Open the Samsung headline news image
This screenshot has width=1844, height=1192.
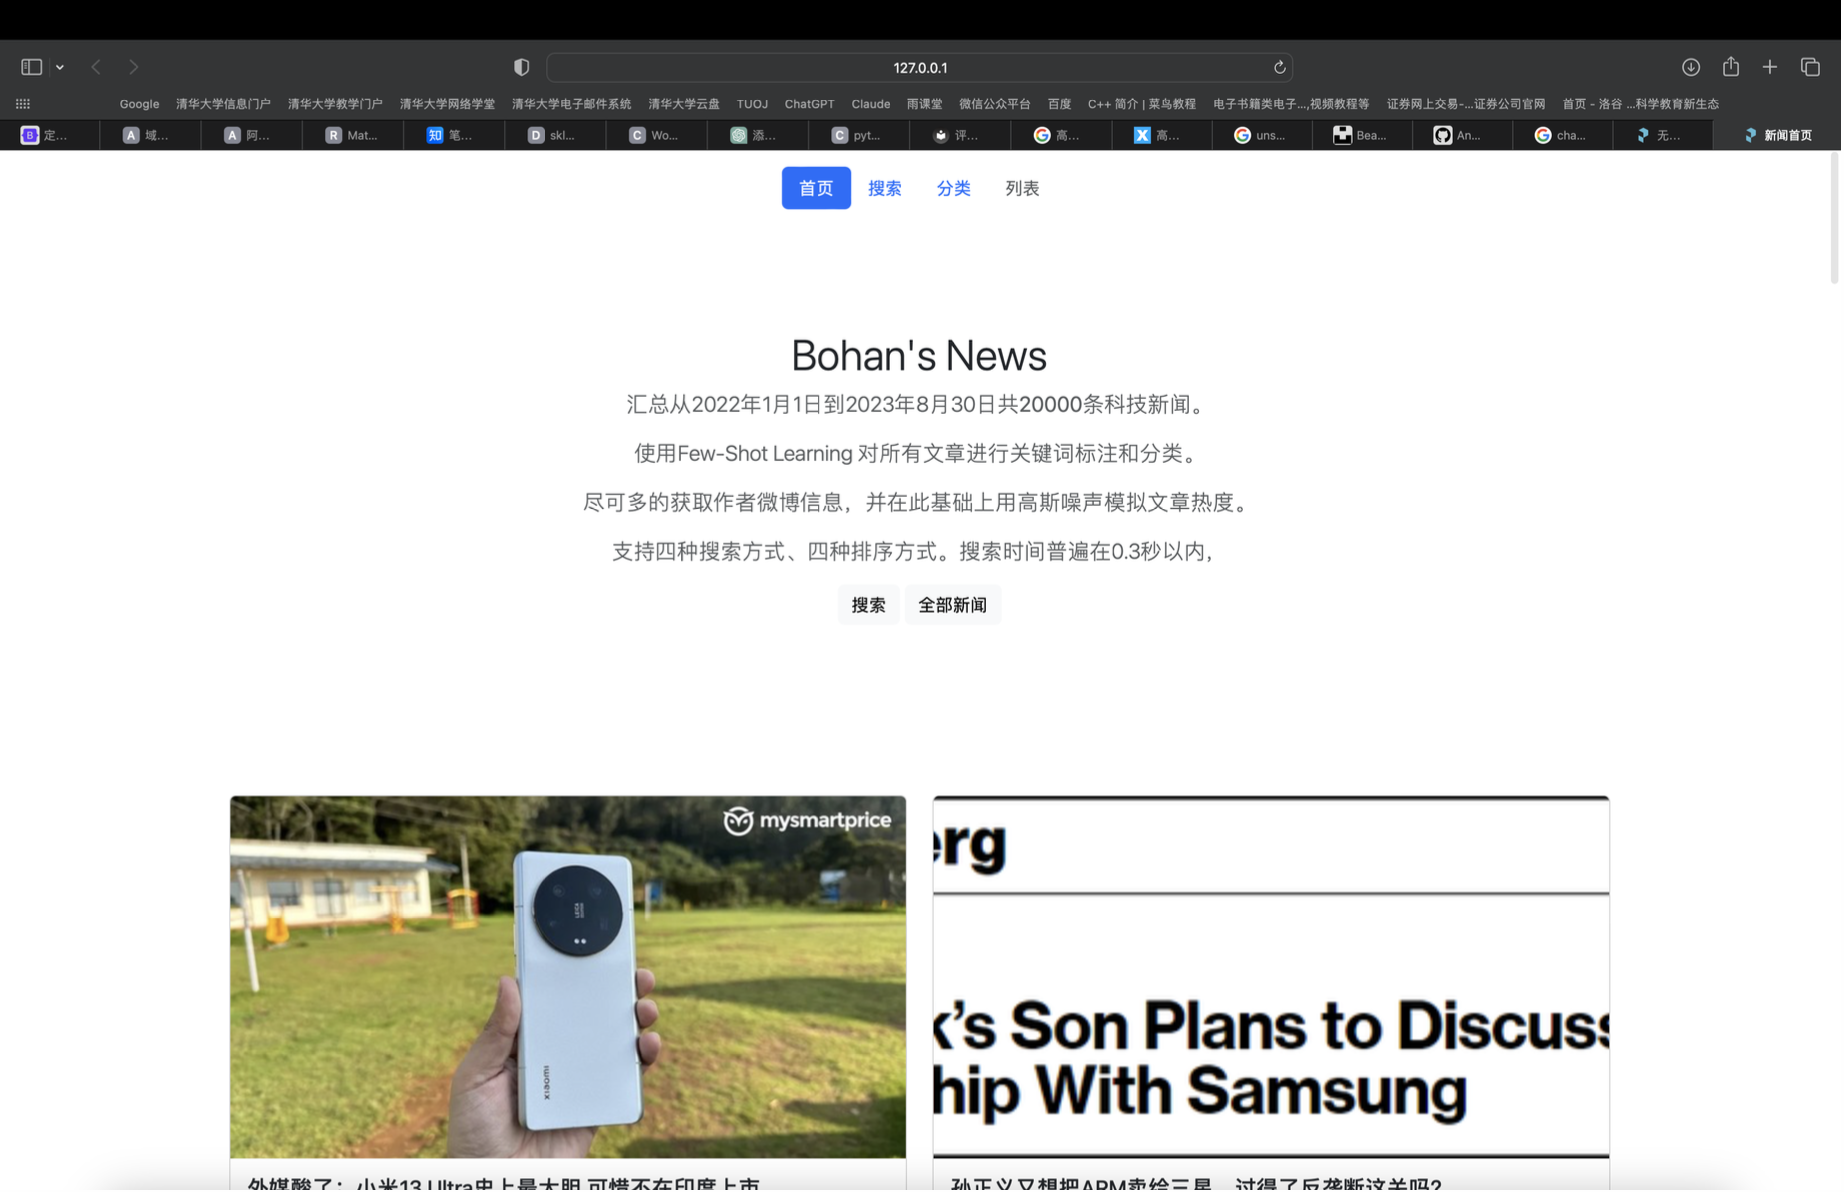1271,977
